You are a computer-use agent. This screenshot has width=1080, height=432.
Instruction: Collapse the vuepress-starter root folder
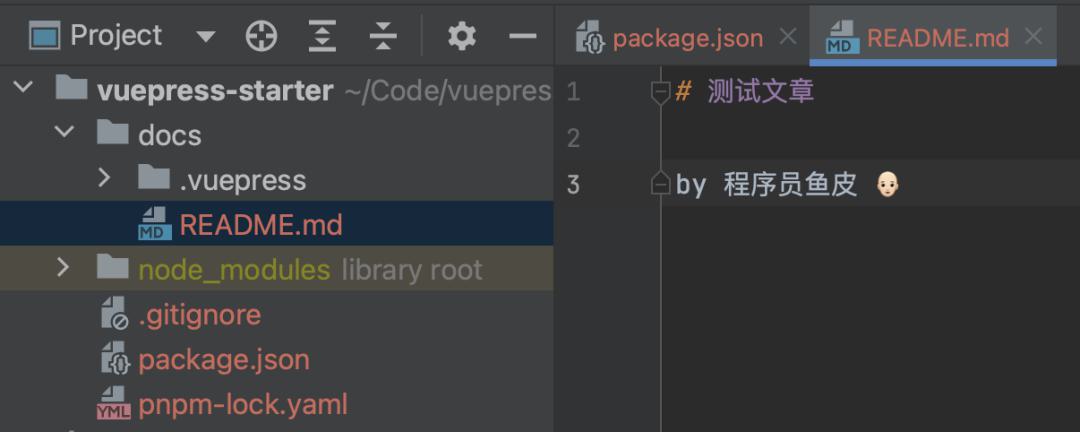point(23,88)
